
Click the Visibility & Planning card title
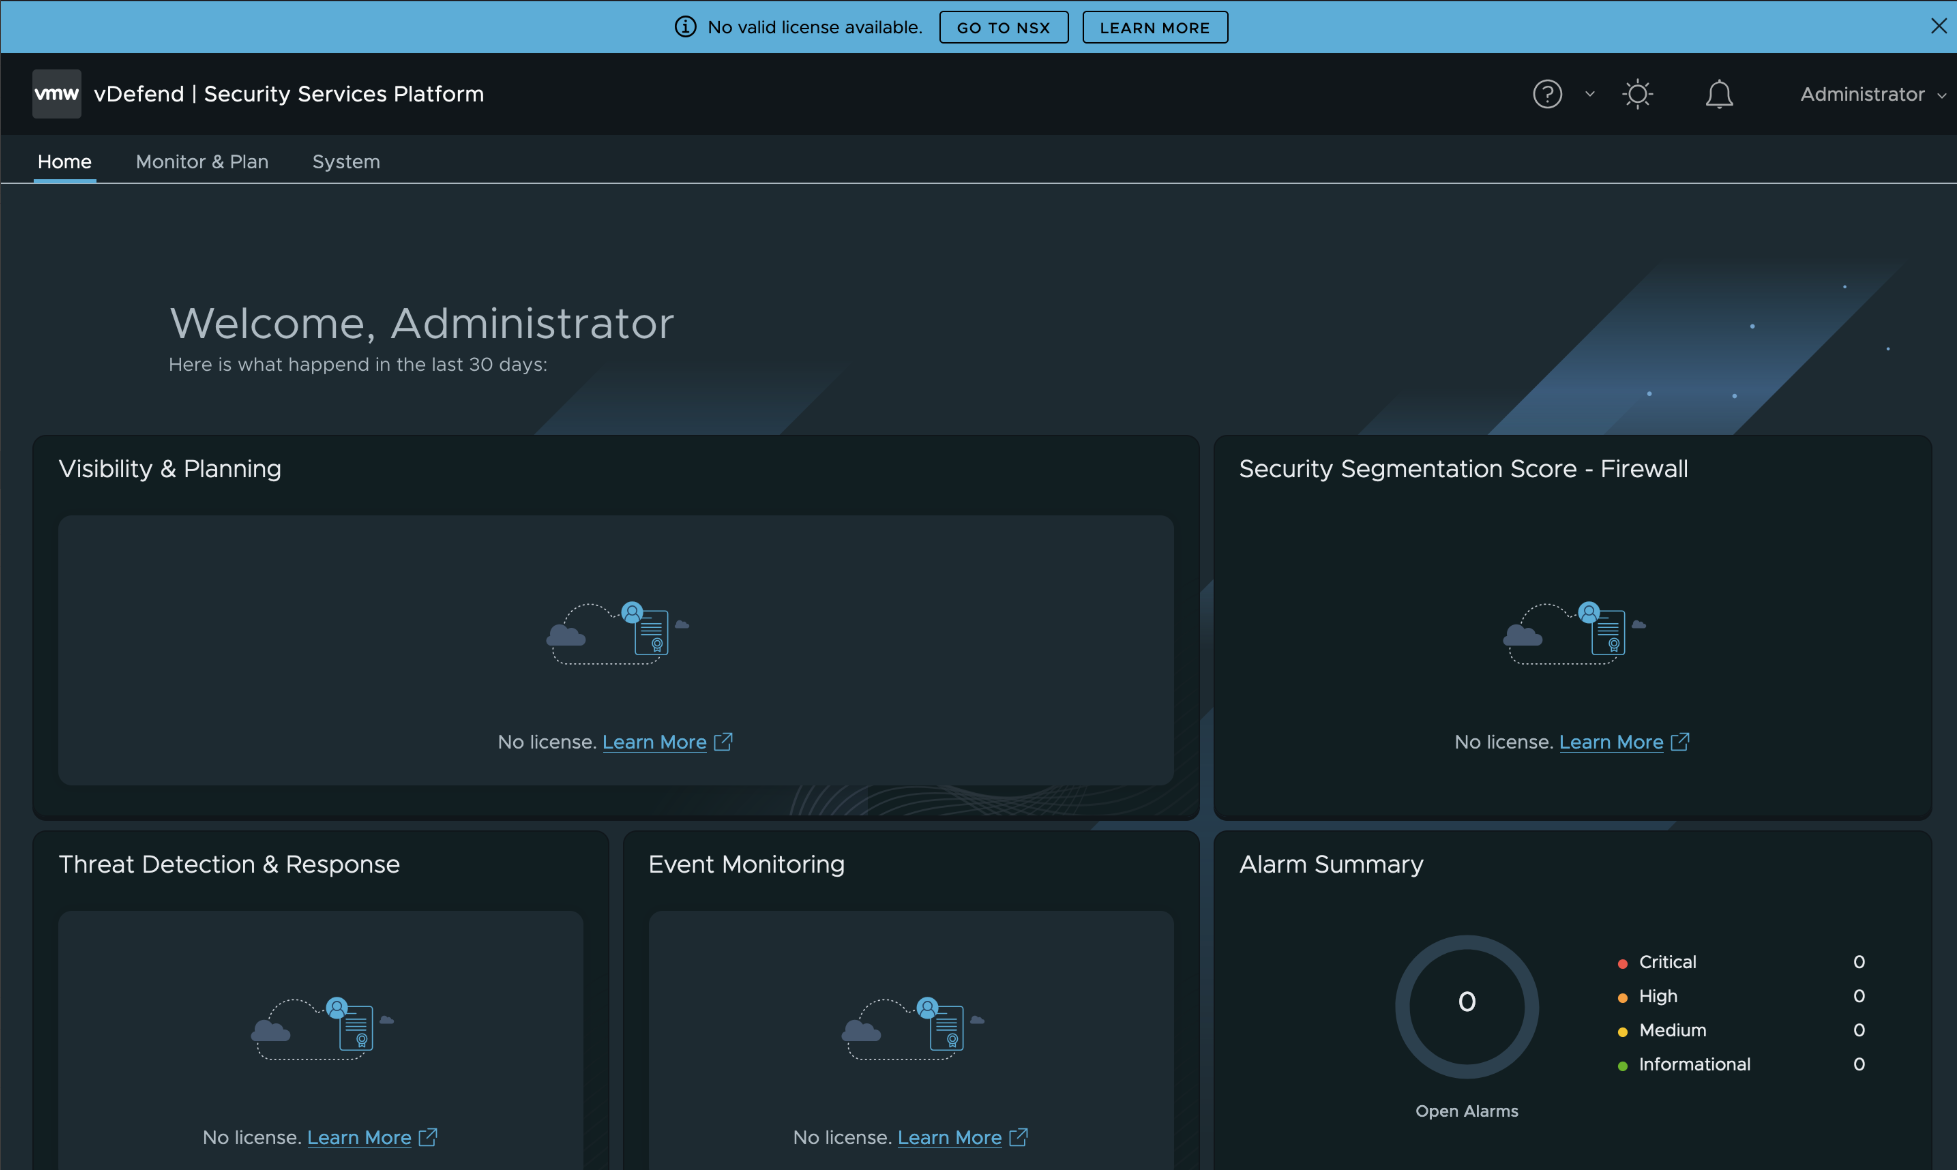170,469
